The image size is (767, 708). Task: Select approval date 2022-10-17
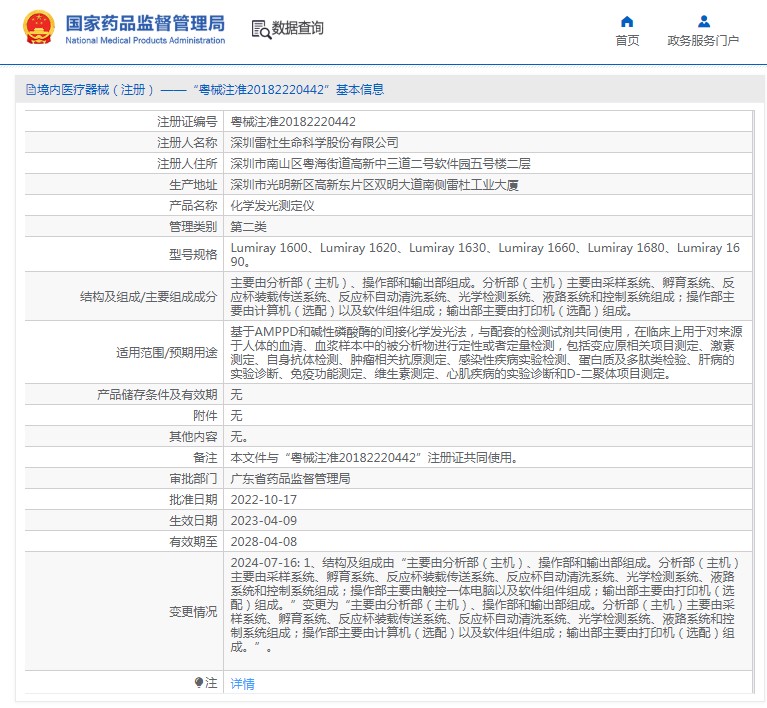click(264, 500)
